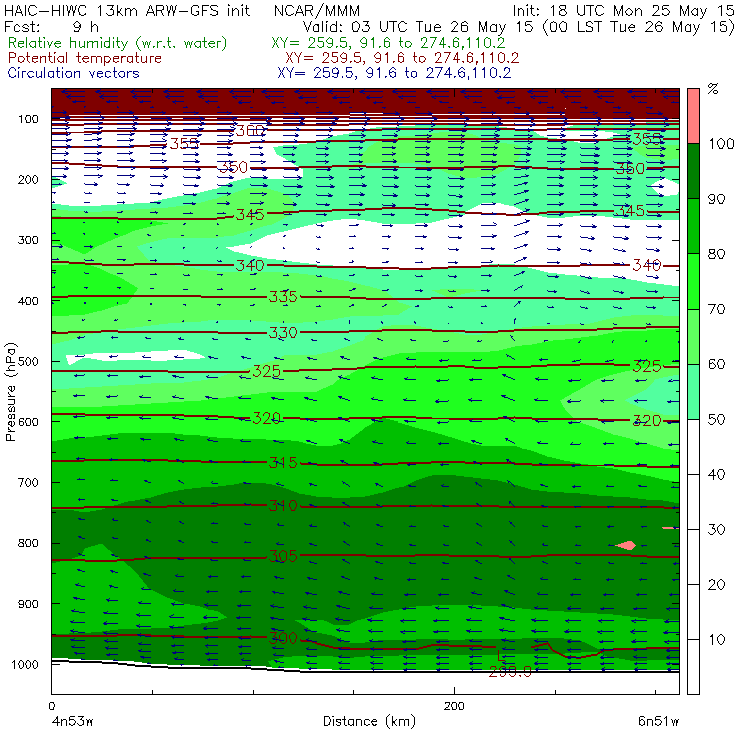
Task: Click the '300' potential temperature contour label
Action: coord(283,639)
